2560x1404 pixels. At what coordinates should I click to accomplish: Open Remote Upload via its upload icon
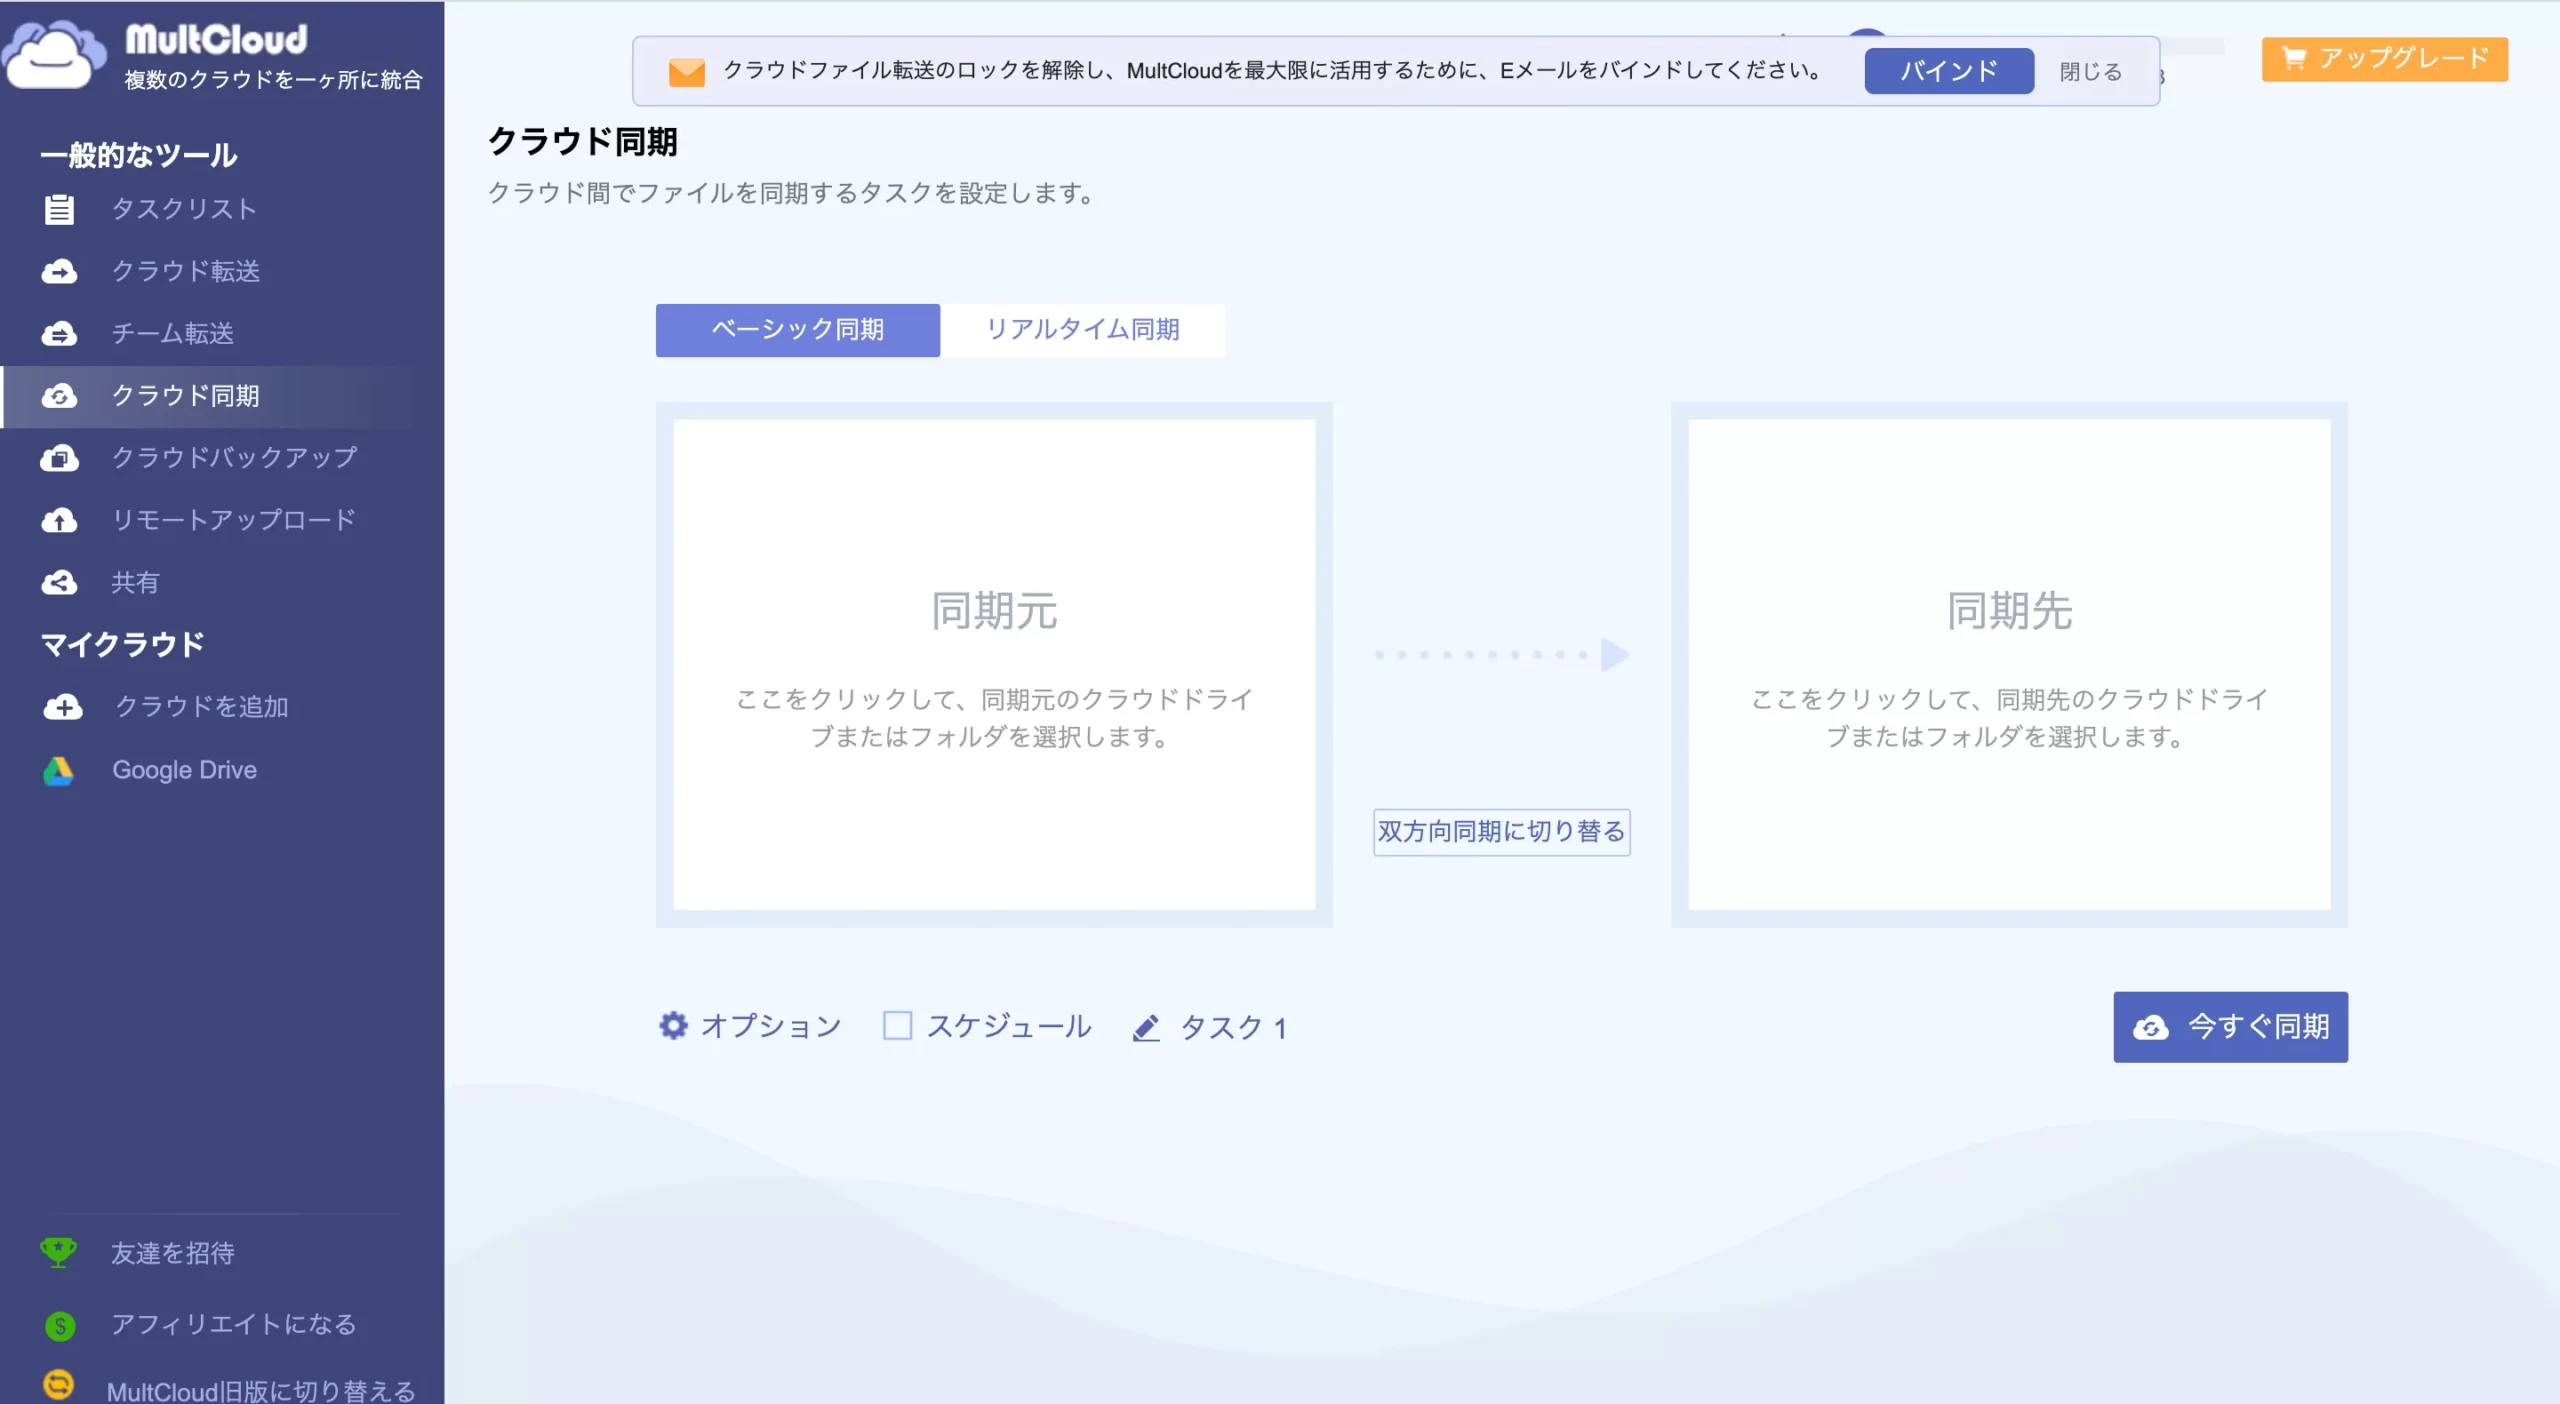pos(59,520)
